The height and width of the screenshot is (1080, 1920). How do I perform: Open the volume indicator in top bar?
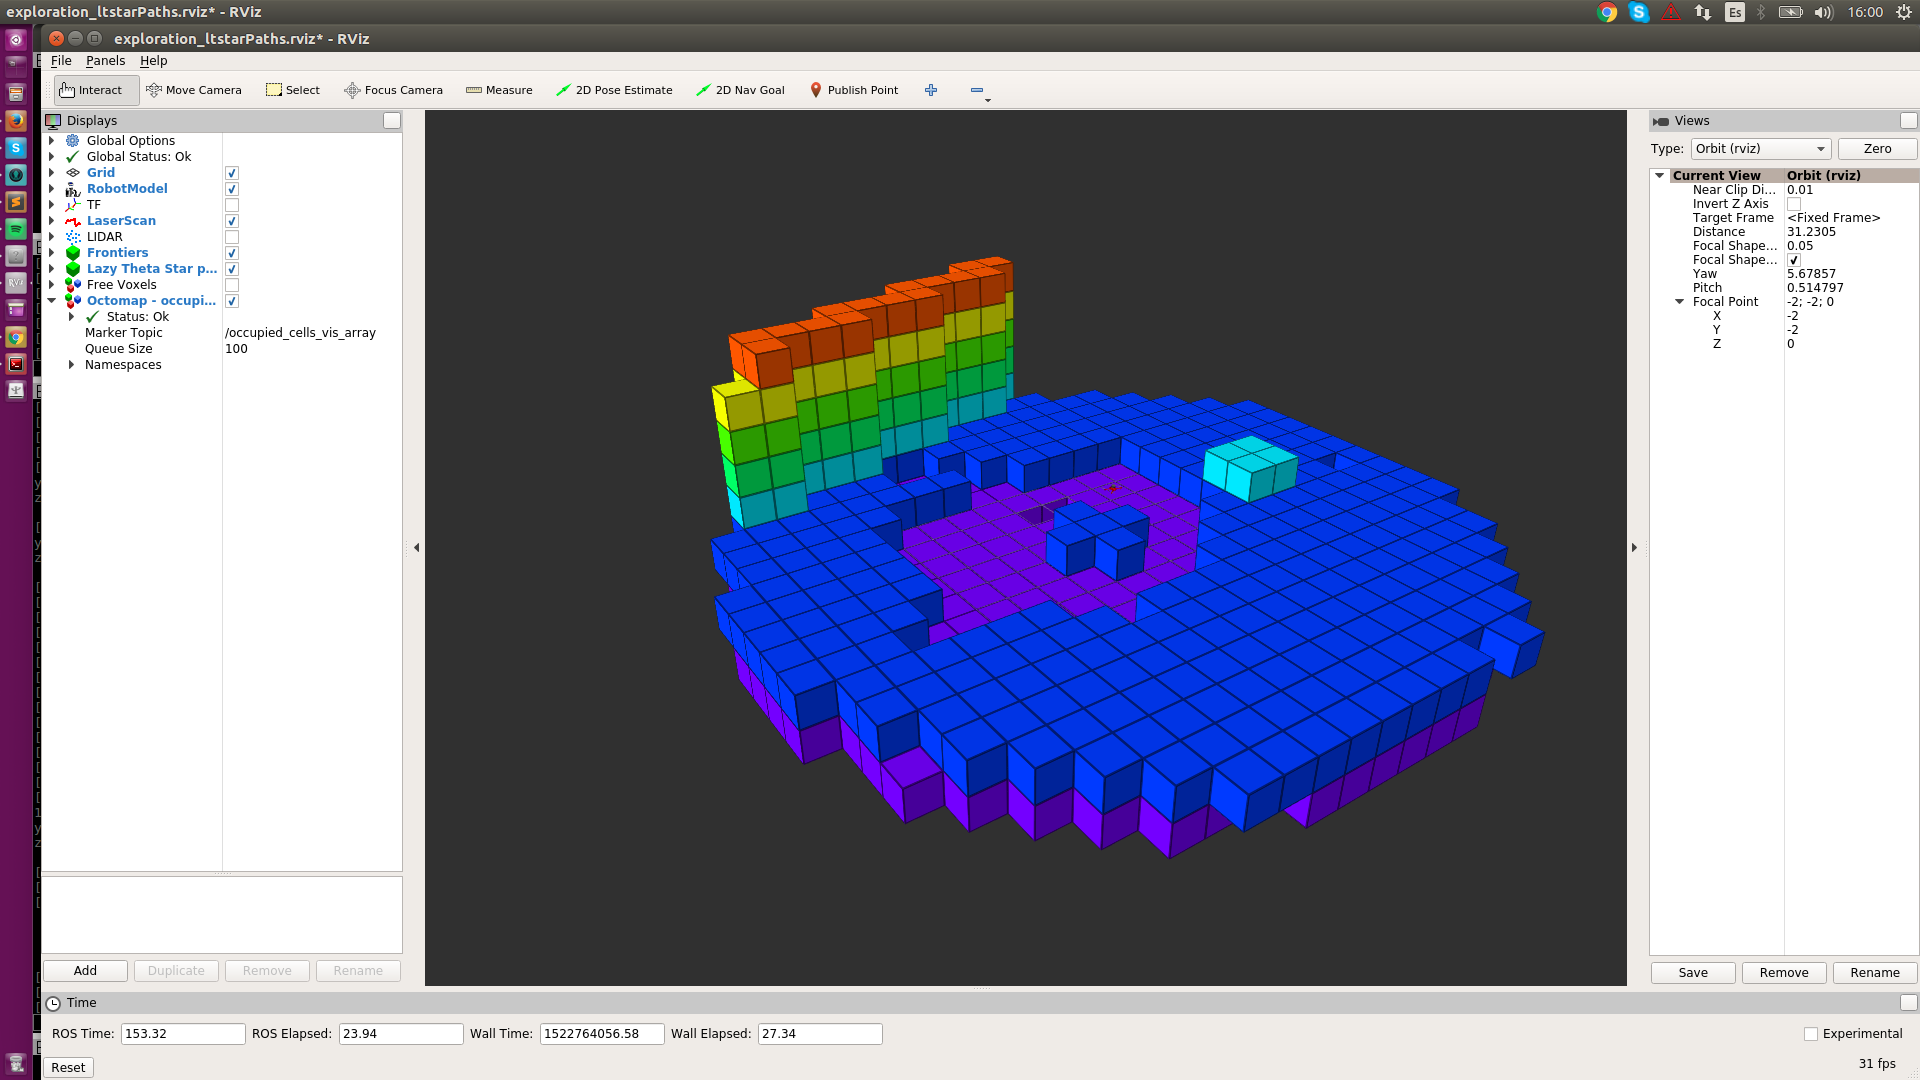tap(1824, 12)
